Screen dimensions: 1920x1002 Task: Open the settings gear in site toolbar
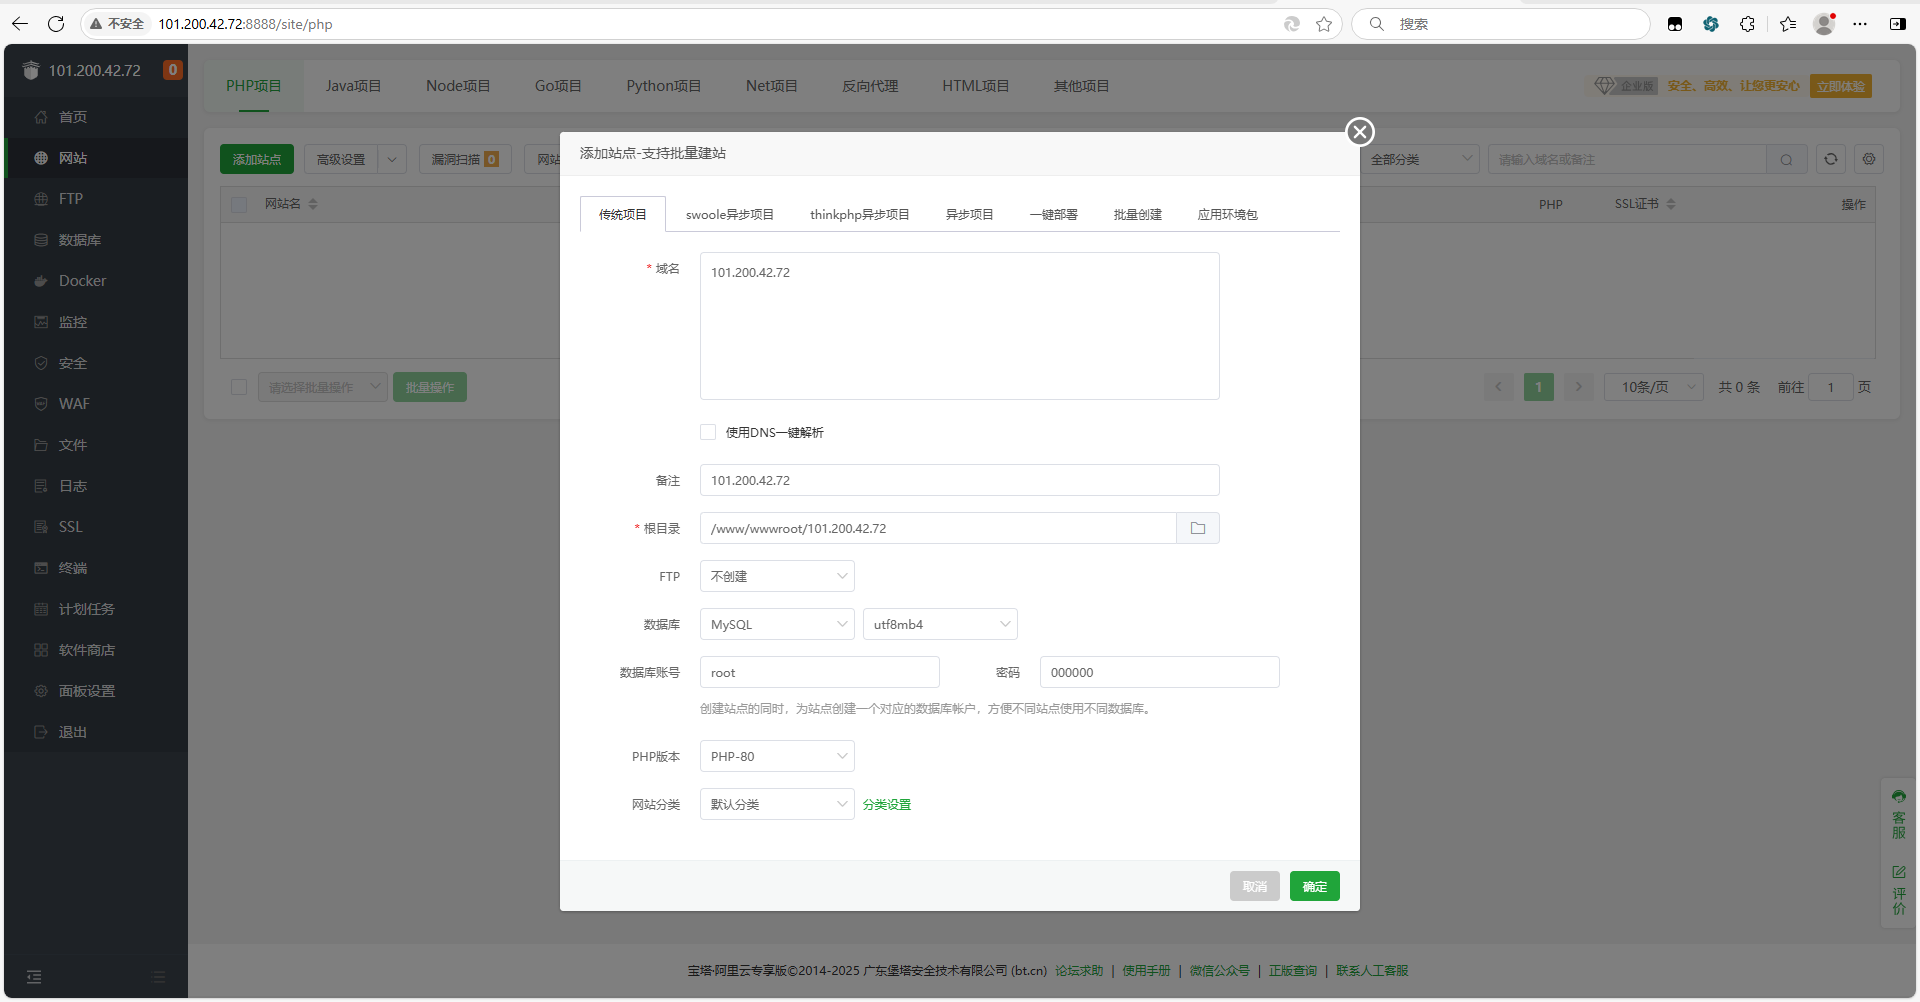1868,159
